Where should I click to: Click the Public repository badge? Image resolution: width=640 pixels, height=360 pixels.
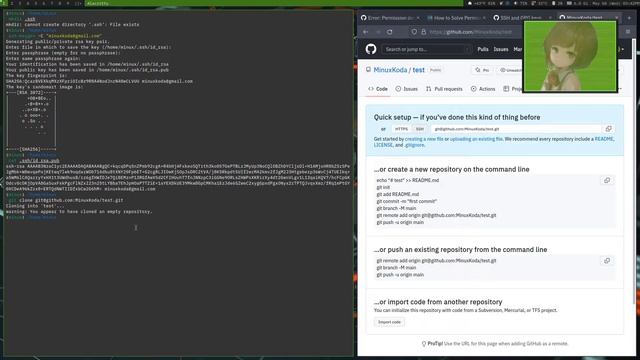436,70
